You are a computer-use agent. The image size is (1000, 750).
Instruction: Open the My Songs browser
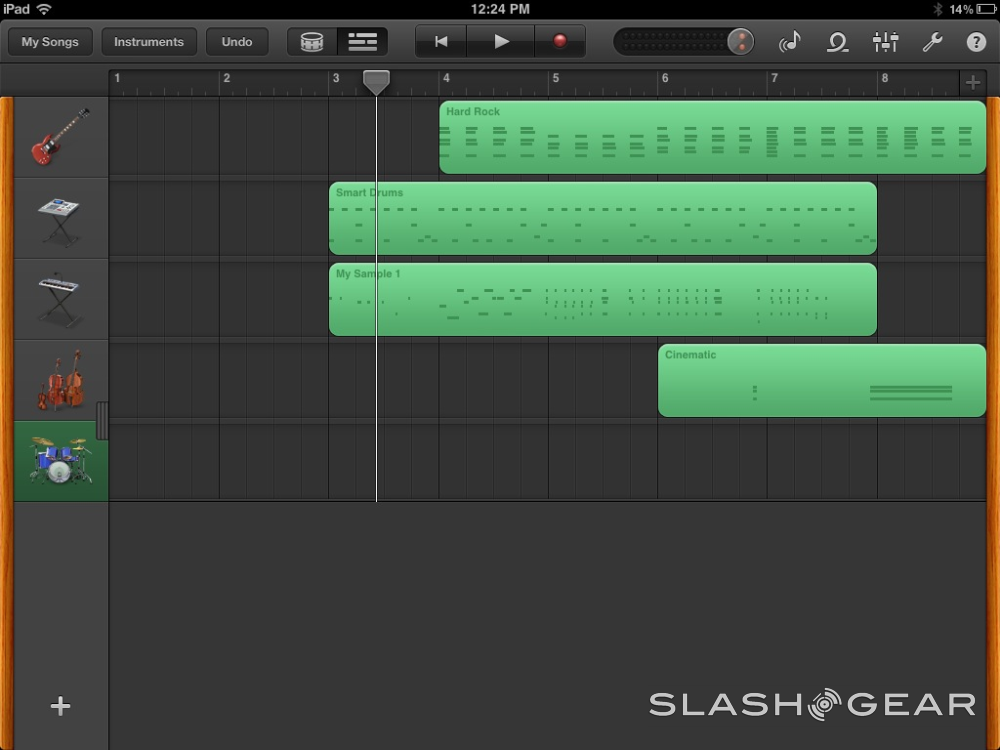tap(50, 42)
